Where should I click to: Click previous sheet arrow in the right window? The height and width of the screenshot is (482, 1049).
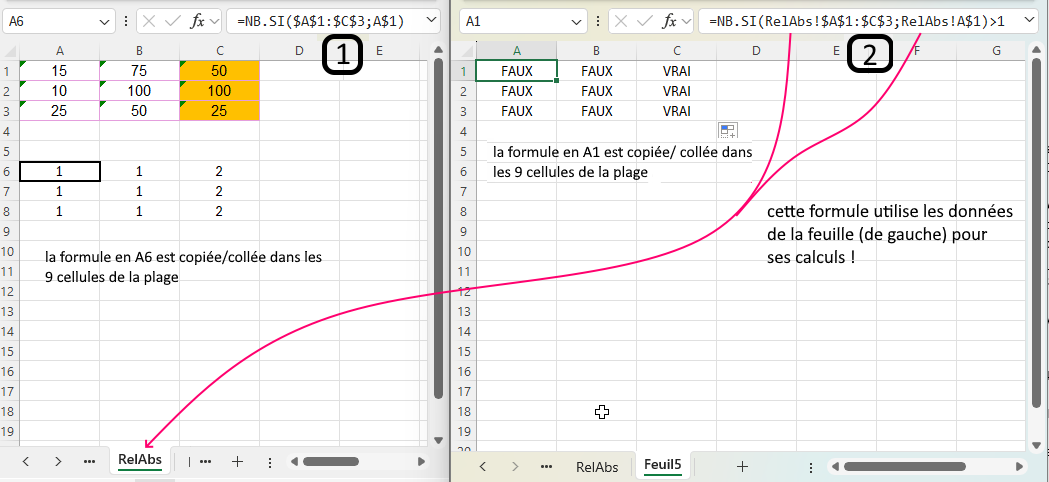[483, 466]
